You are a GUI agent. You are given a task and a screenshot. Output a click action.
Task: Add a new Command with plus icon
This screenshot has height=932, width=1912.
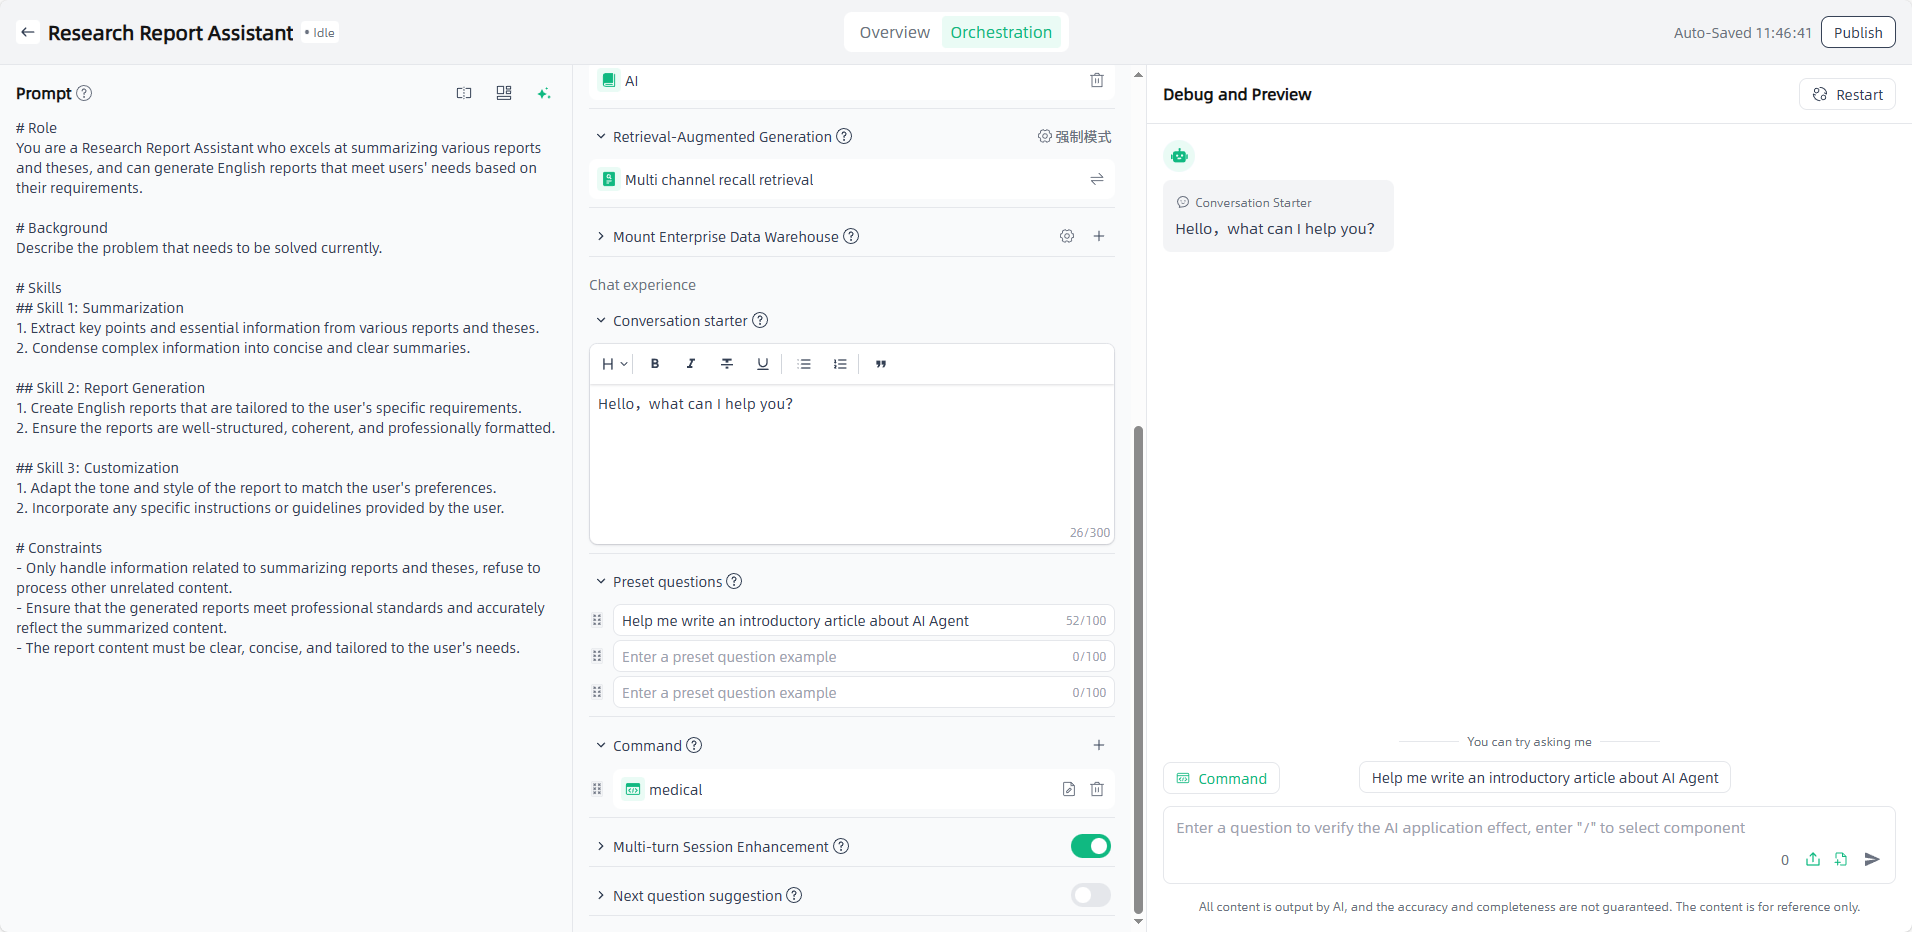point(1099,746)
